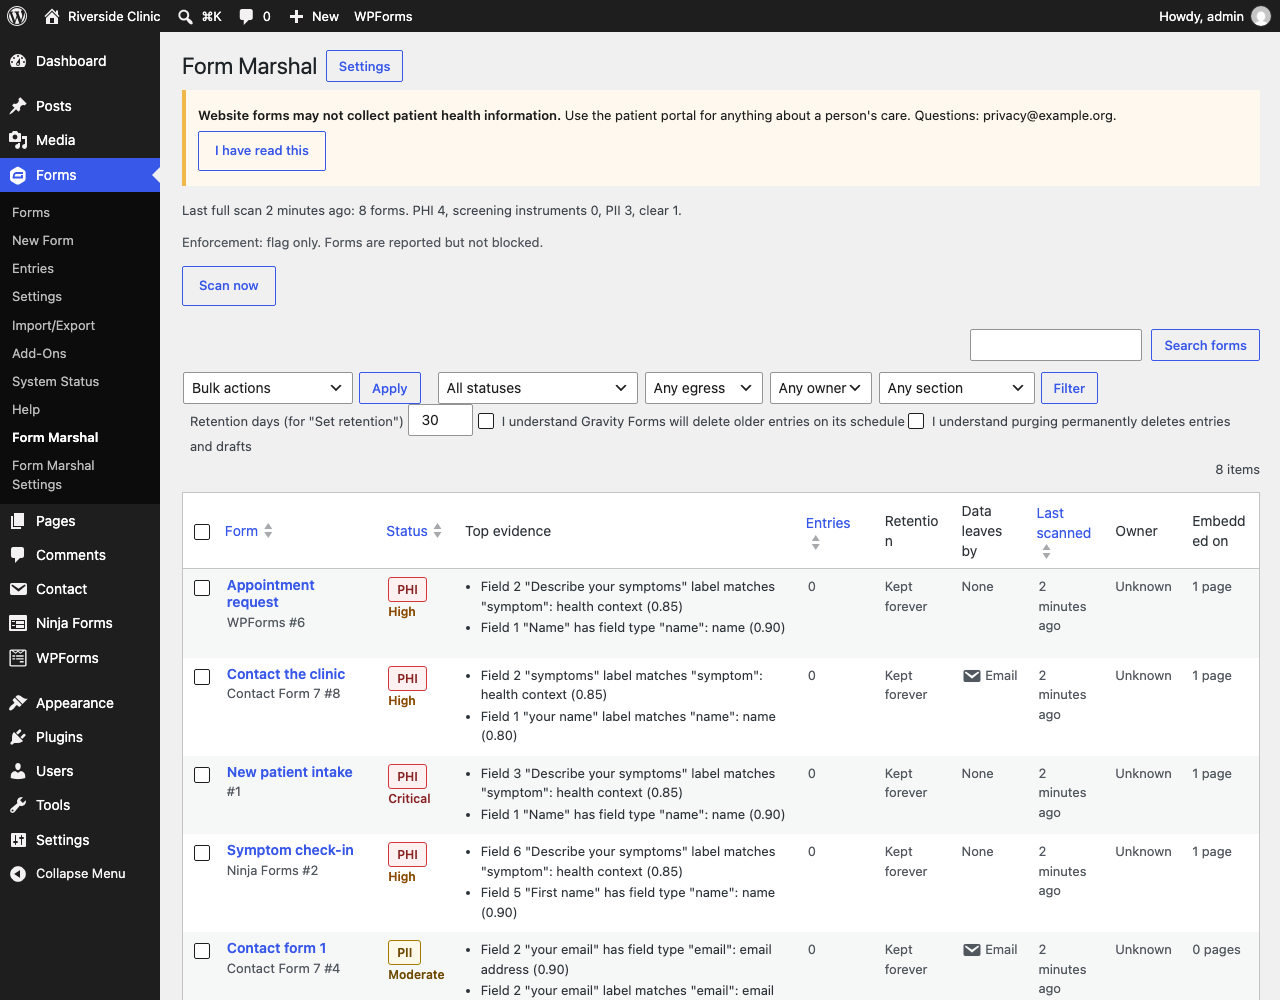This screenshot has width=1280, height=1000.
Task: Open Any egress filter dropdown
Action: 703,388
